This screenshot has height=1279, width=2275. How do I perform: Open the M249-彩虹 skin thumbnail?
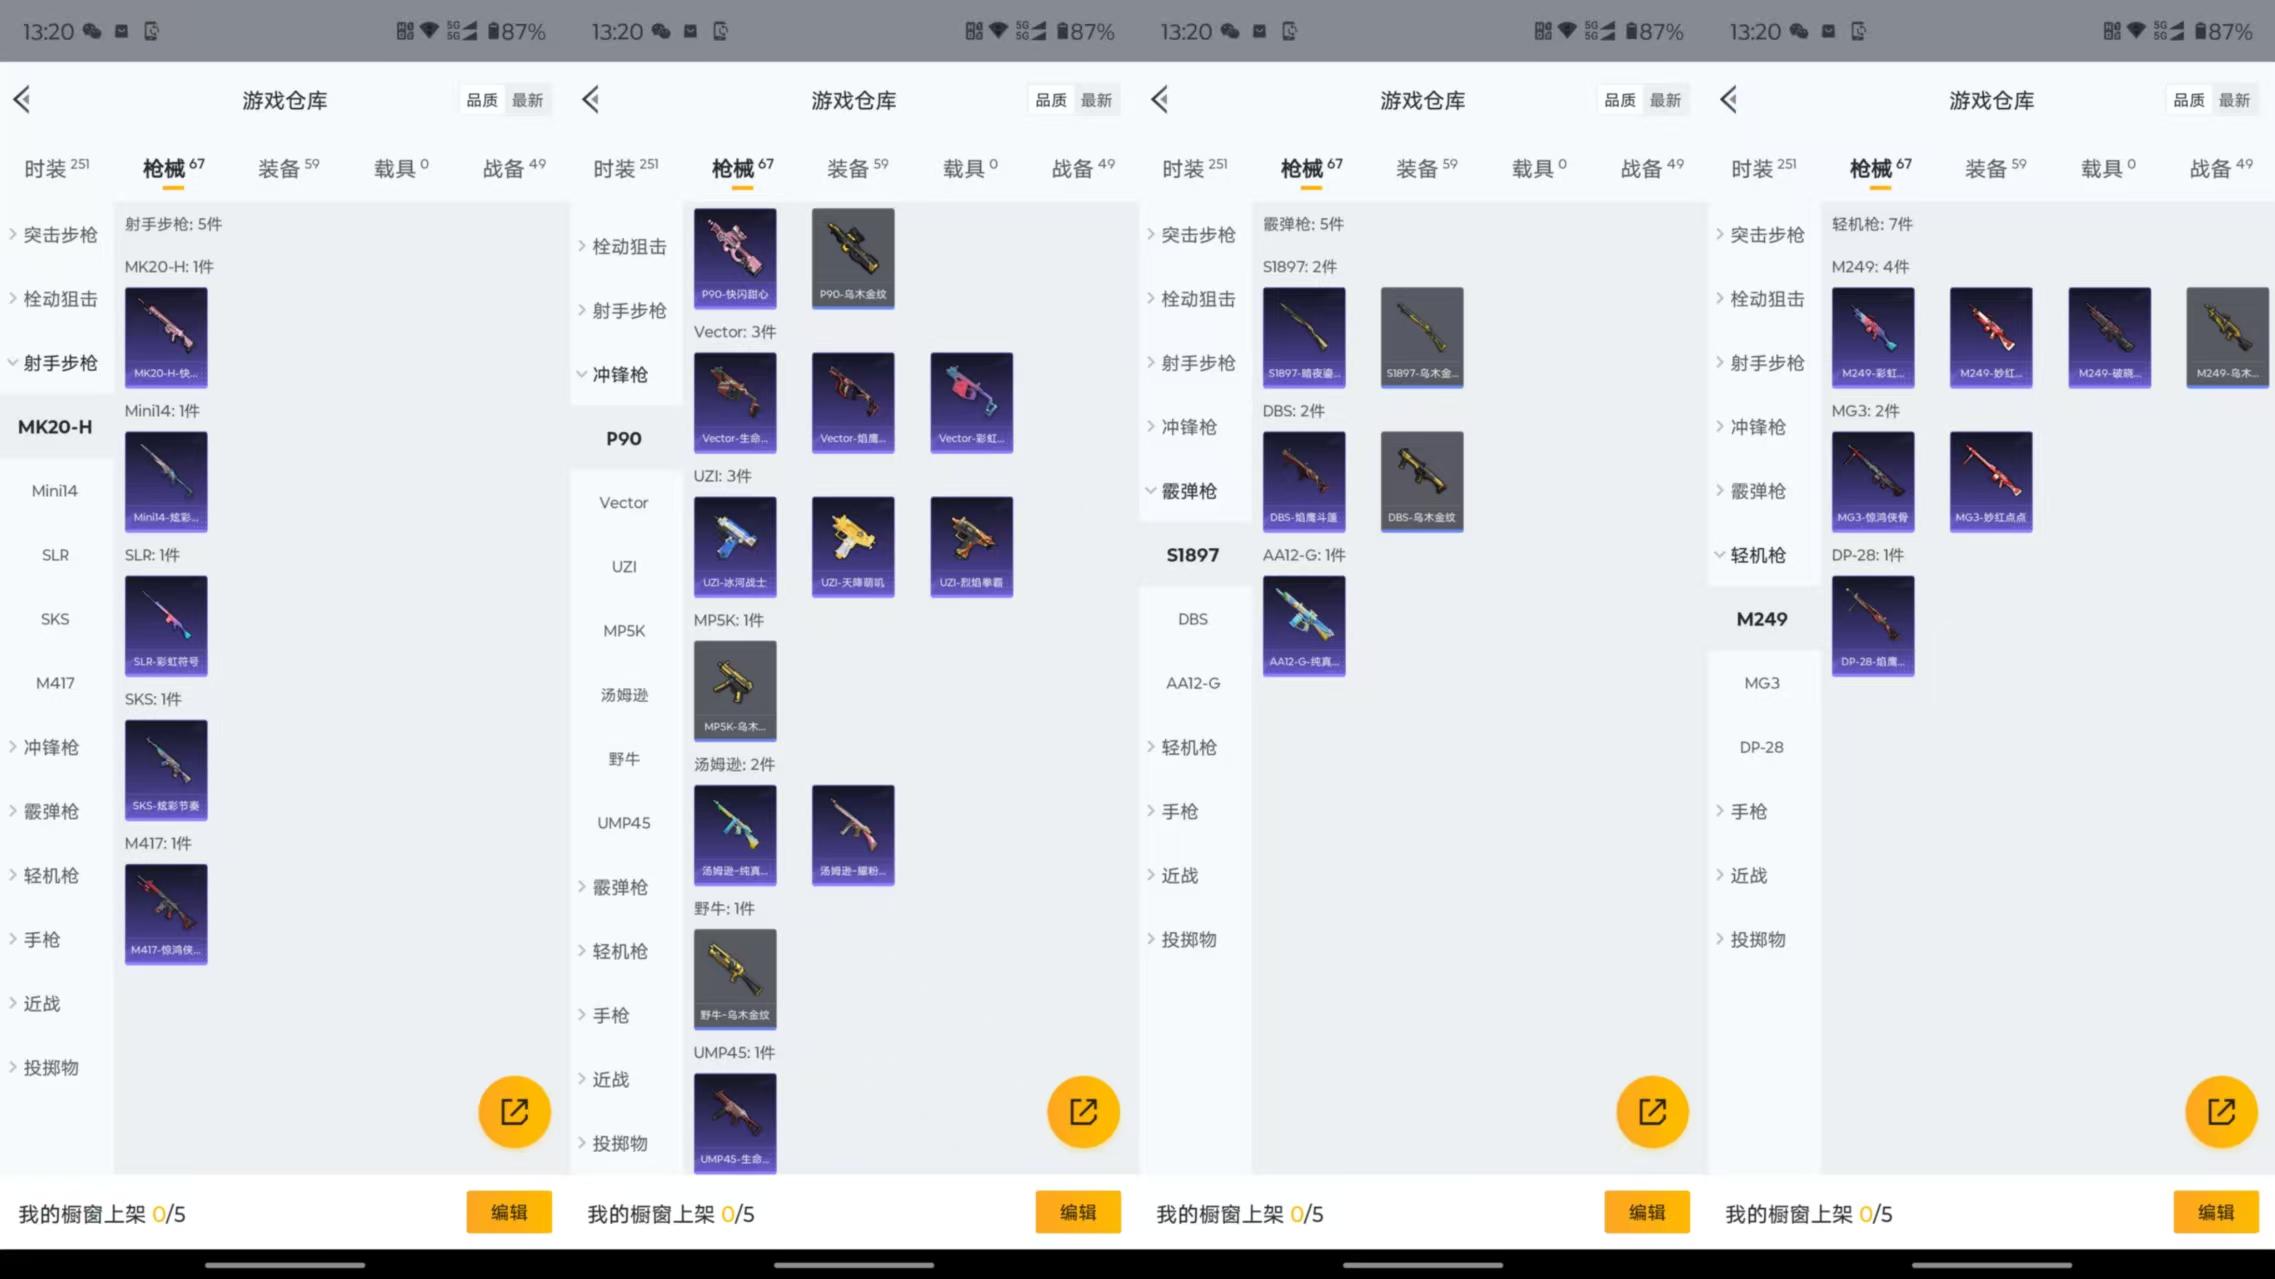(x=1873, y=337)
